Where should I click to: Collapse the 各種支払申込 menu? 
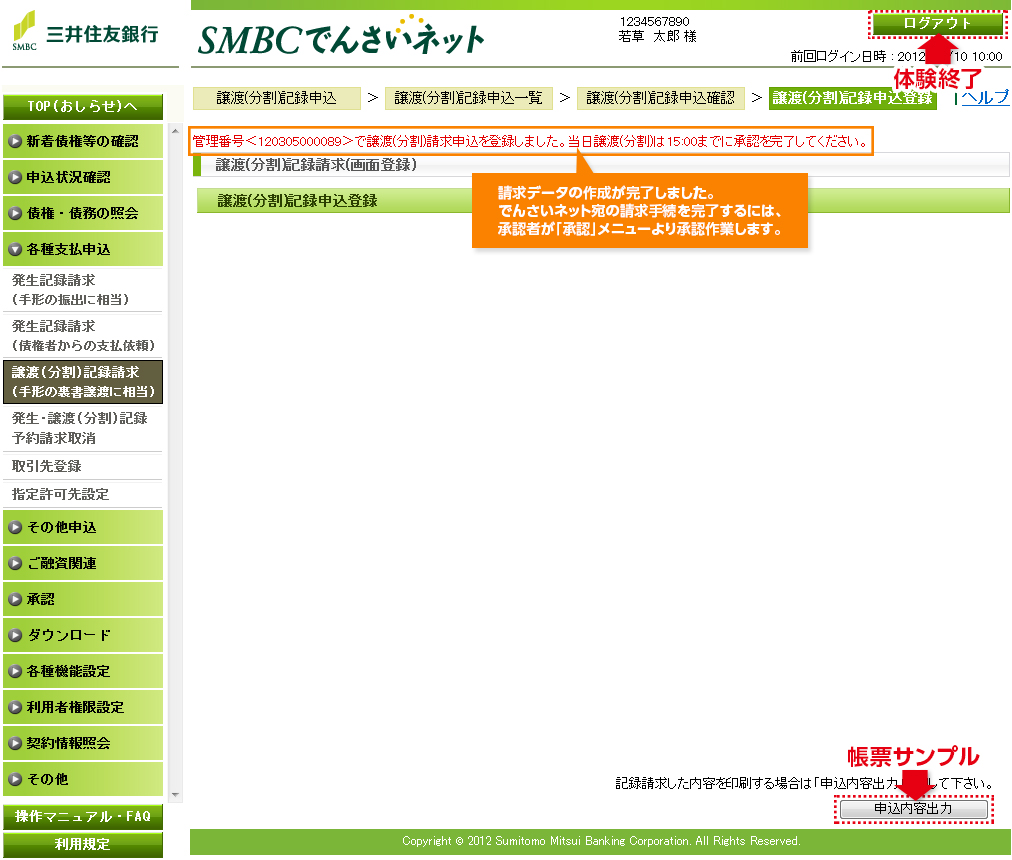tap(83, 249)
